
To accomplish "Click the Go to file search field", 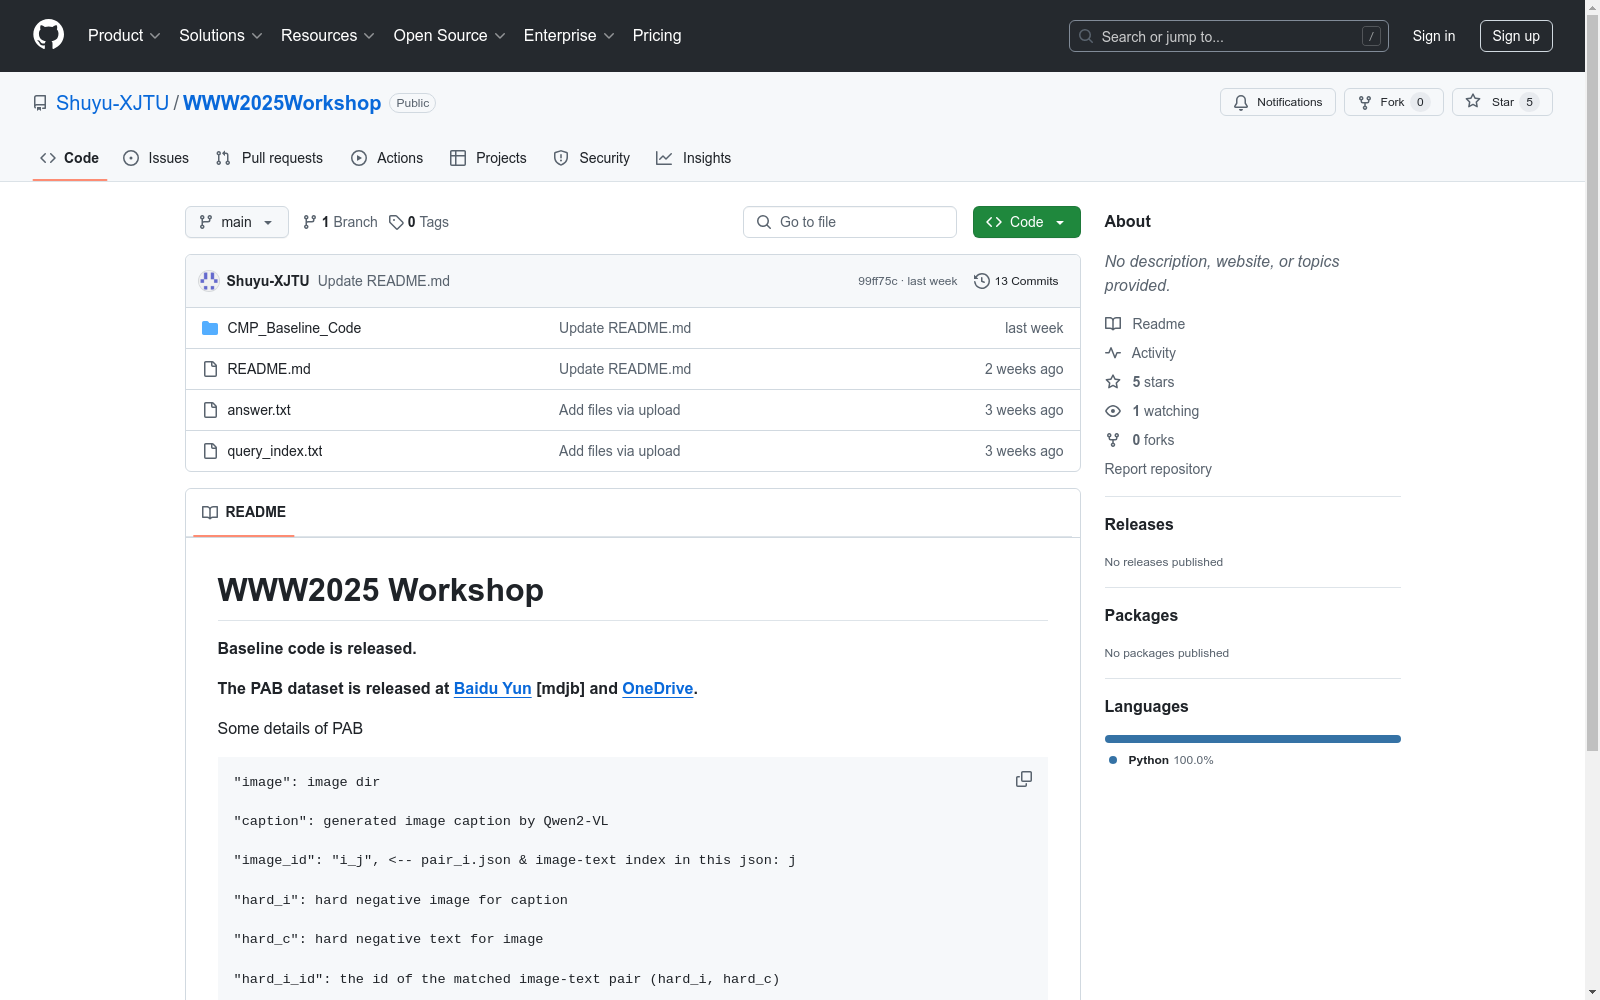I will point(850,222).
